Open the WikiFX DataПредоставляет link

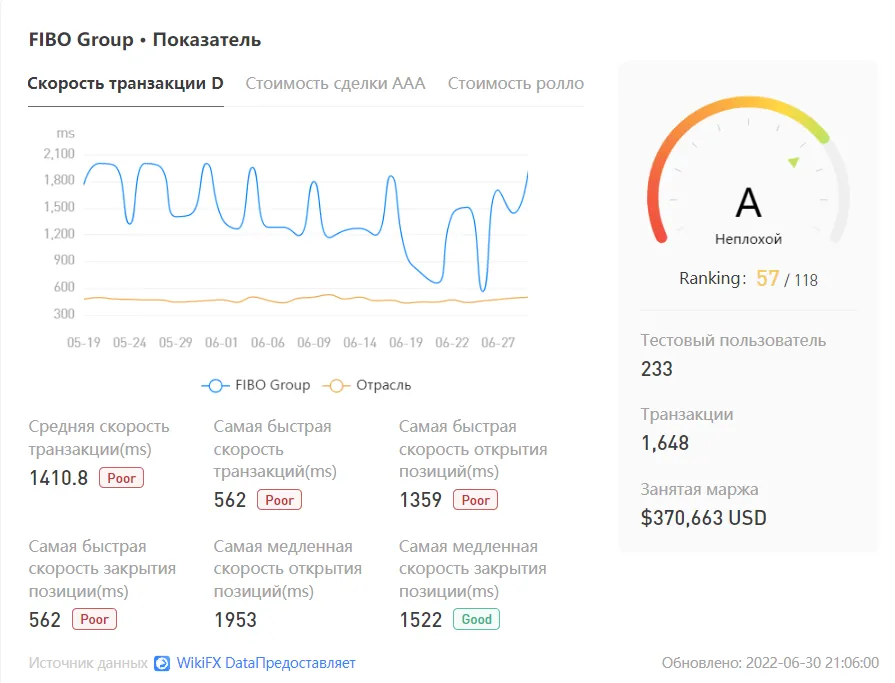coord(266,663)
